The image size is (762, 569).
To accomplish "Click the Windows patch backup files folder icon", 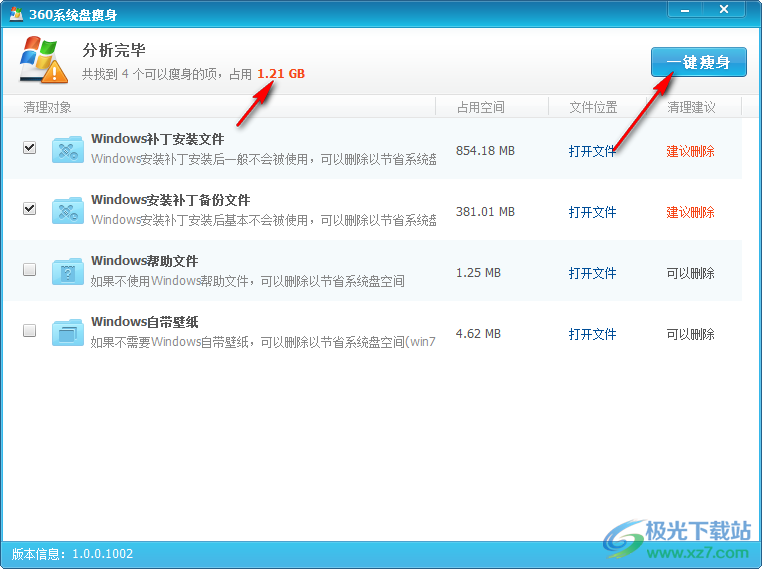I will coord(68,211).
